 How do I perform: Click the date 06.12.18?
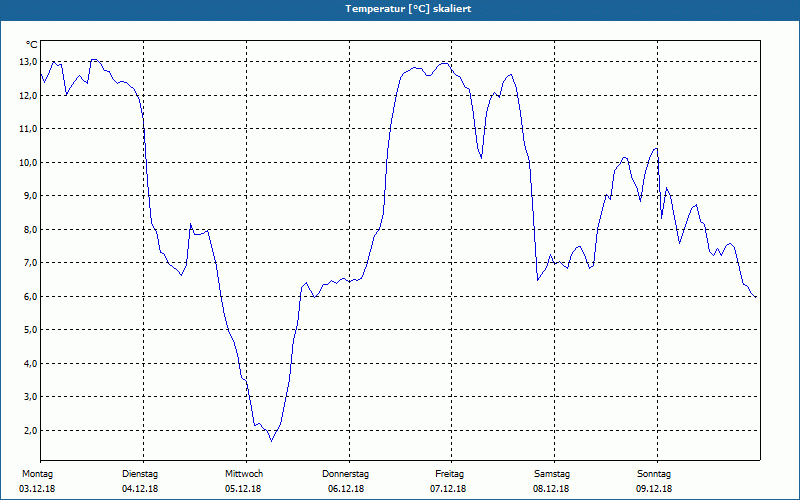(x=346, y=489)
